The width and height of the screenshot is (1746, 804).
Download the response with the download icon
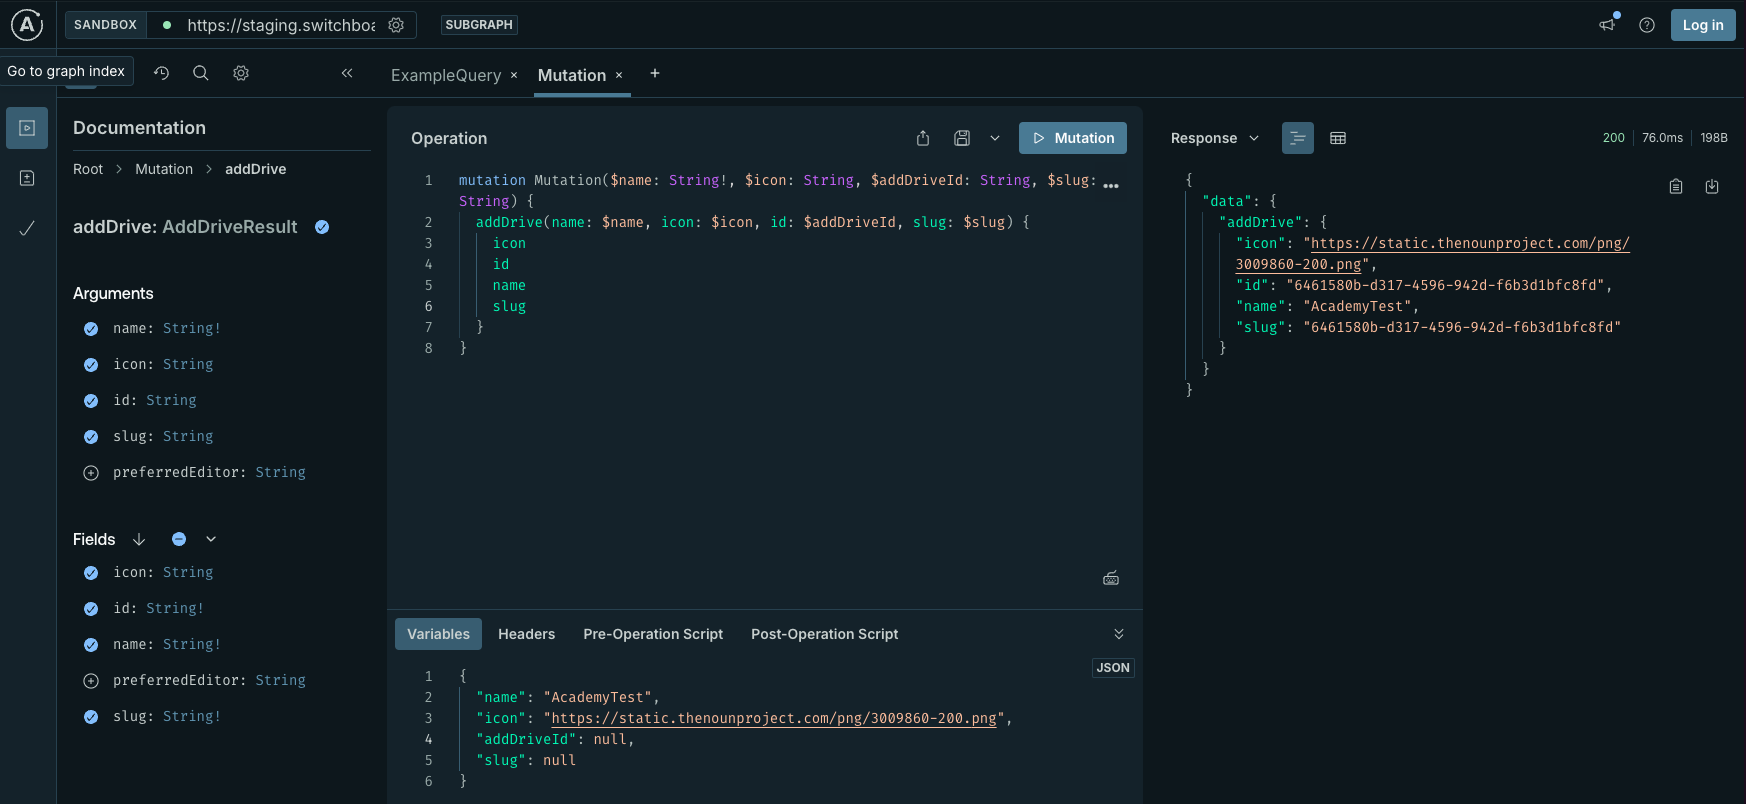[1712, 186]
